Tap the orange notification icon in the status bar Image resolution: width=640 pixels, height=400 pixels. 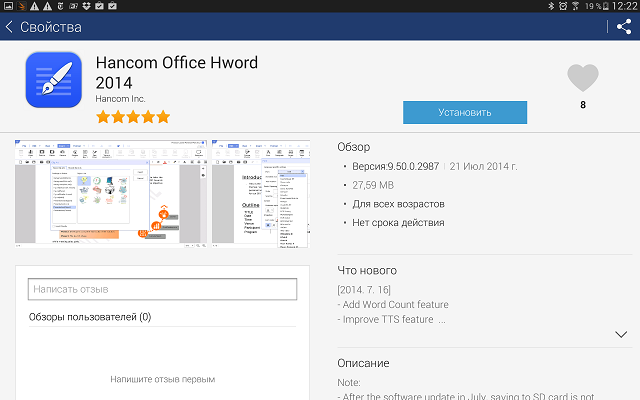[22, 6]
